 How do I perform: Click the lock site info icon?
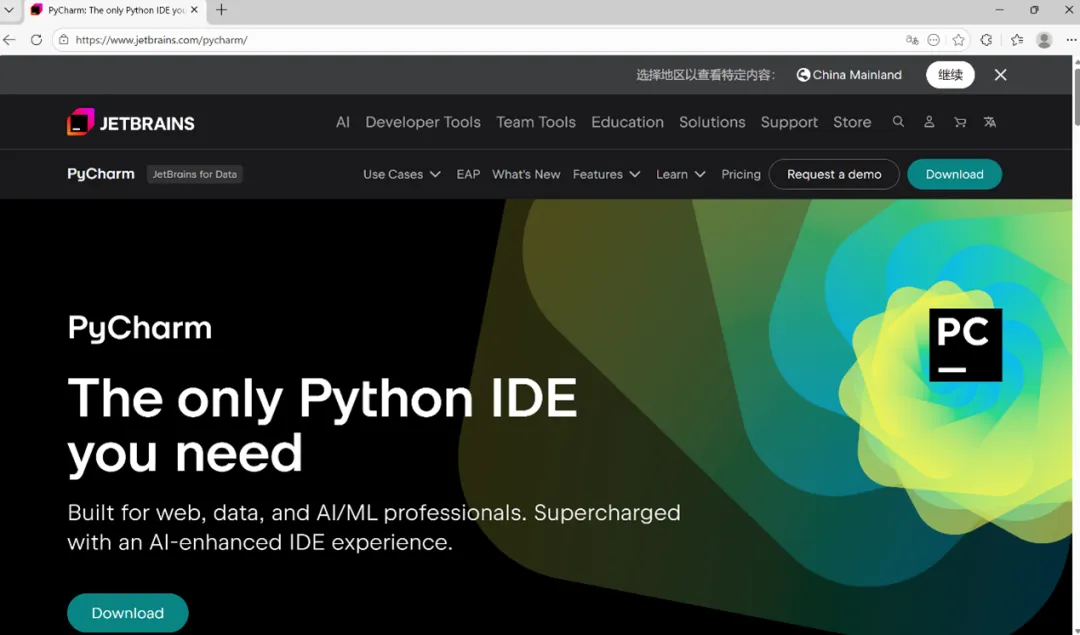click(x=63, y=40)
